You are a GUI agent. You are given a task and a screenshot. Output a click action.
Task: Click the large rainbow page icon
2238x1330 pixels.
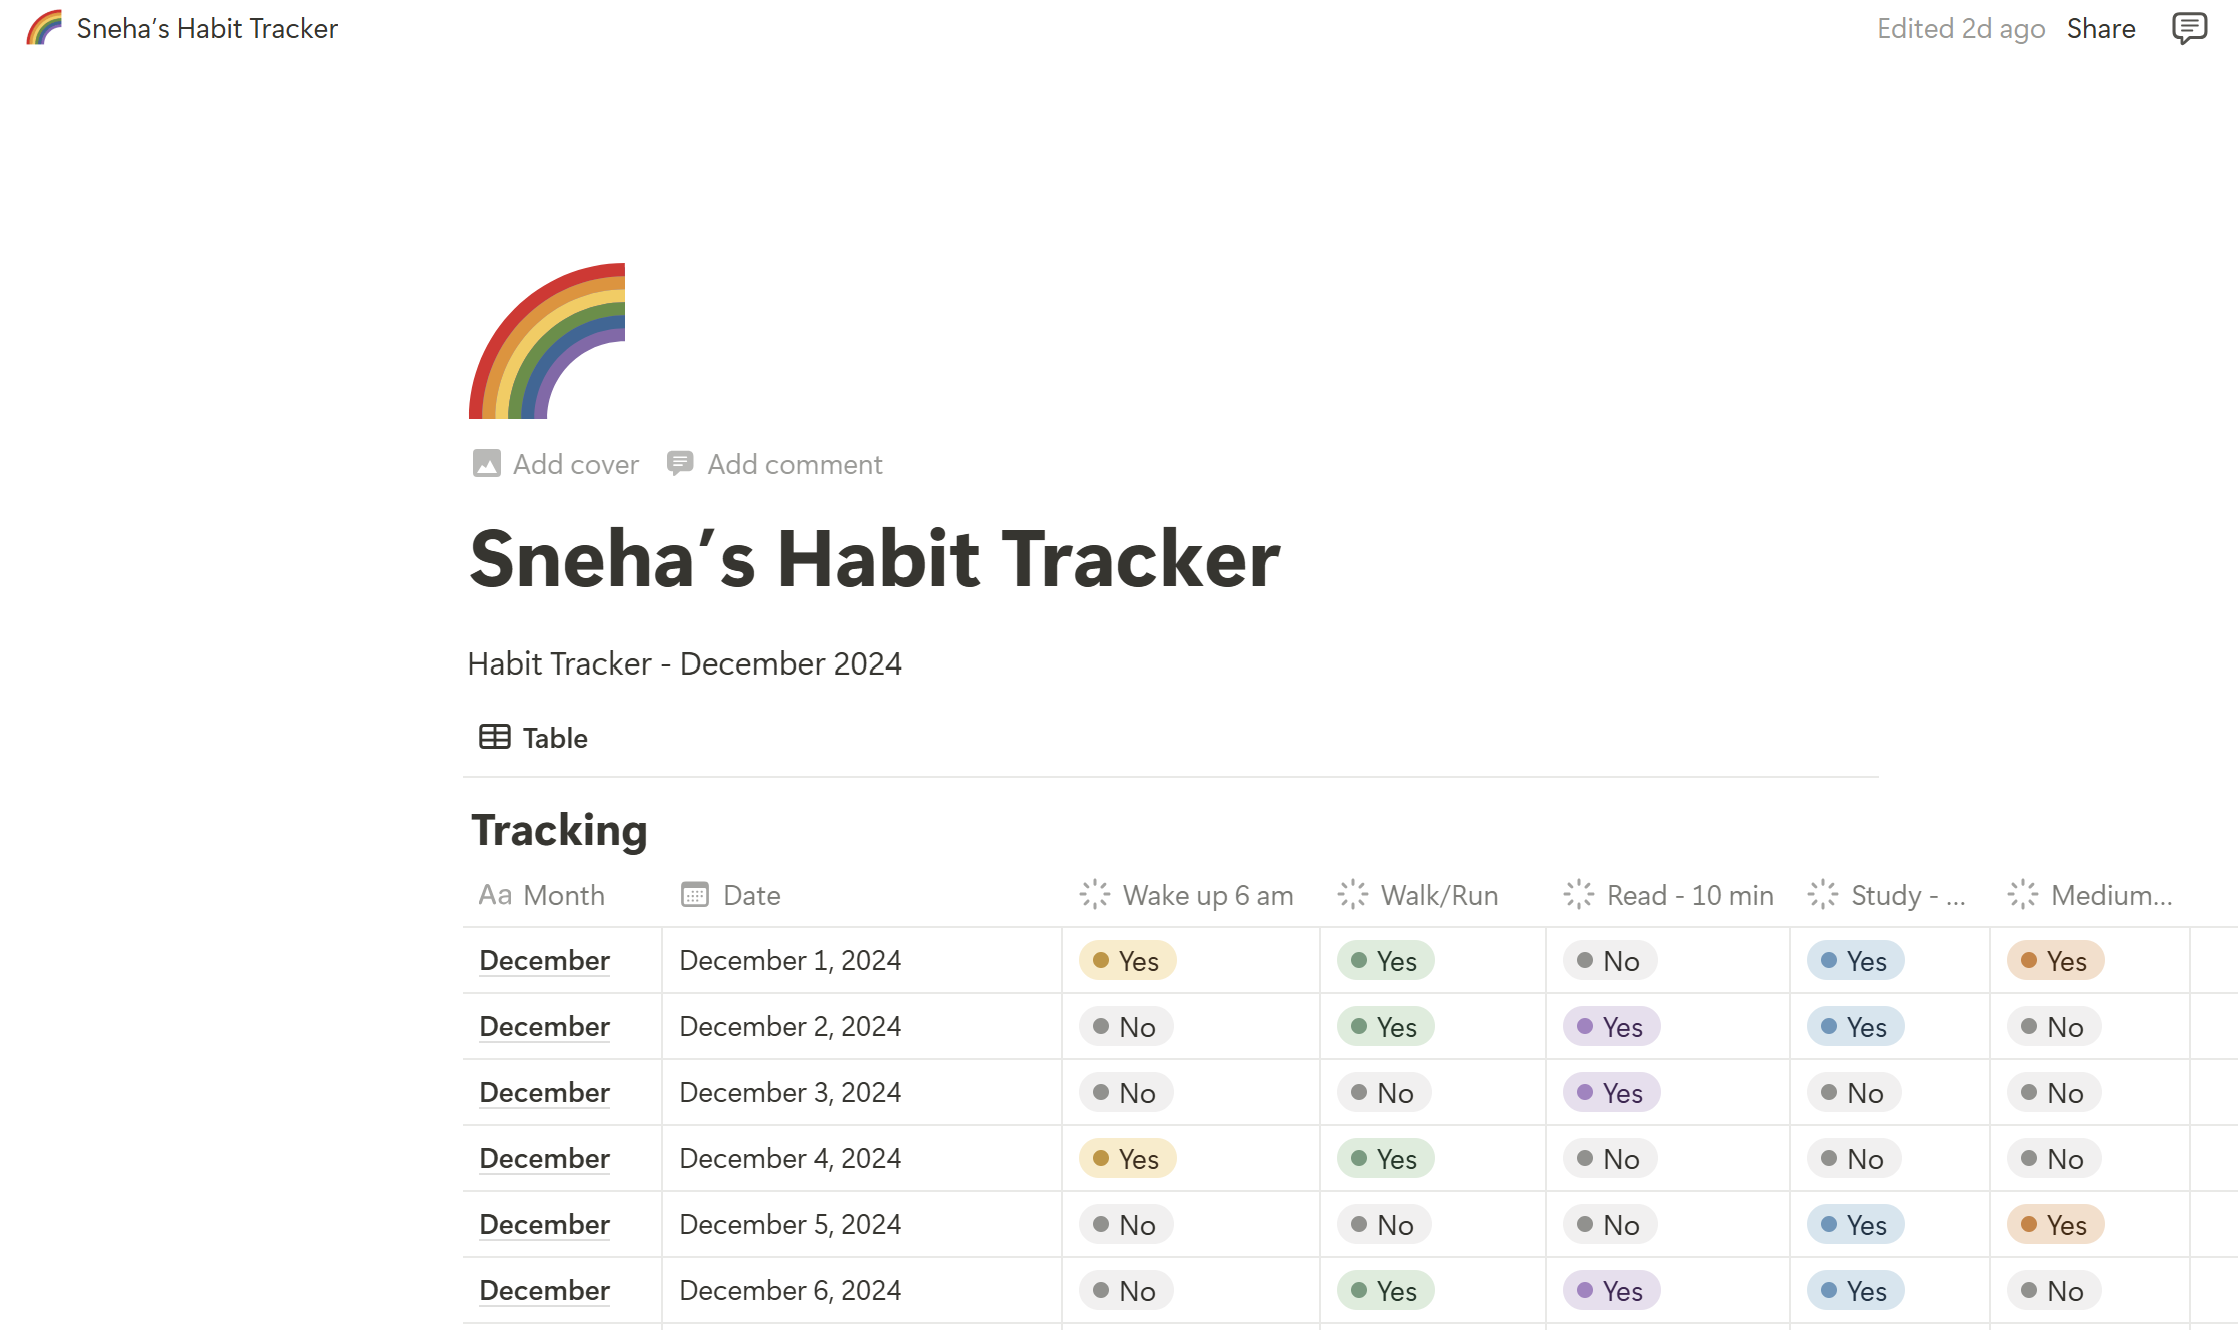547,341
